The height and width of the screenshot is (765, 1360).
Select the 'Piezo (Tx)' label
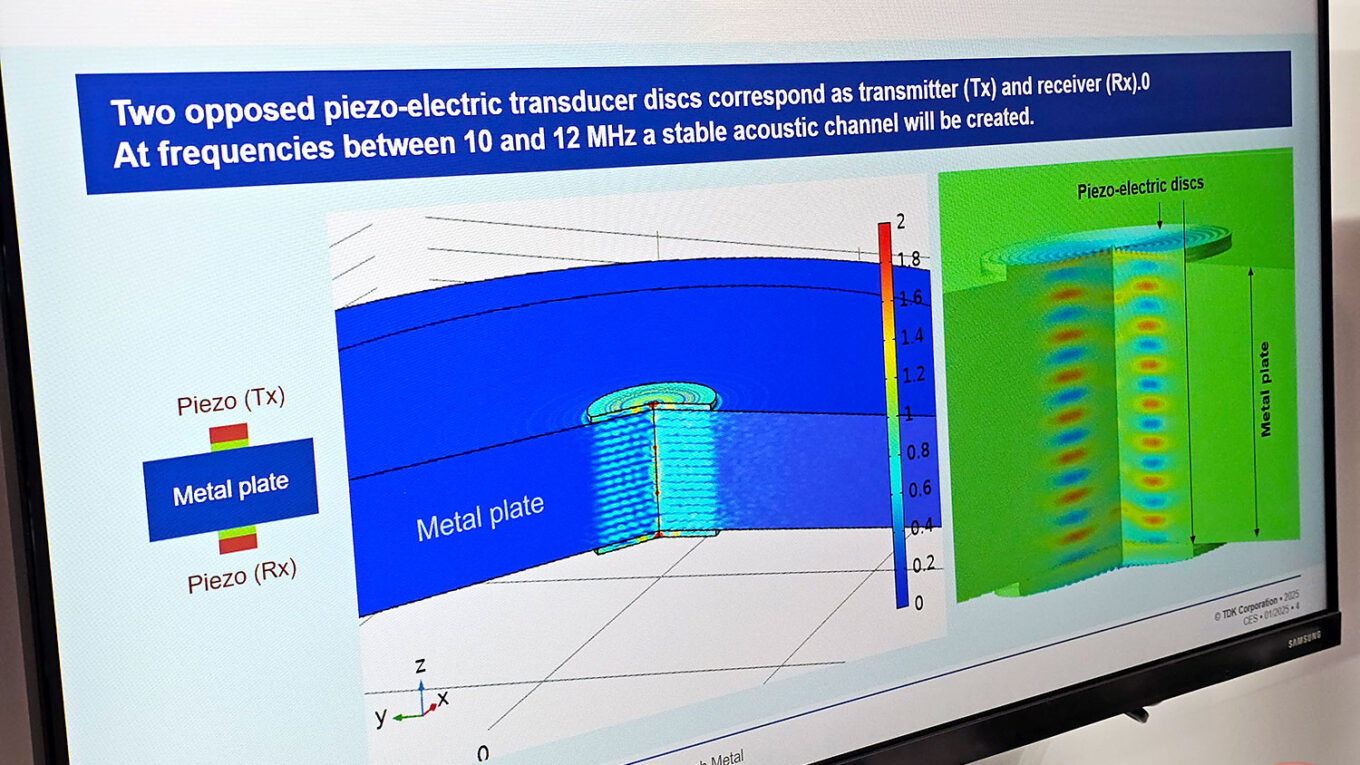(x=231, y=401)
